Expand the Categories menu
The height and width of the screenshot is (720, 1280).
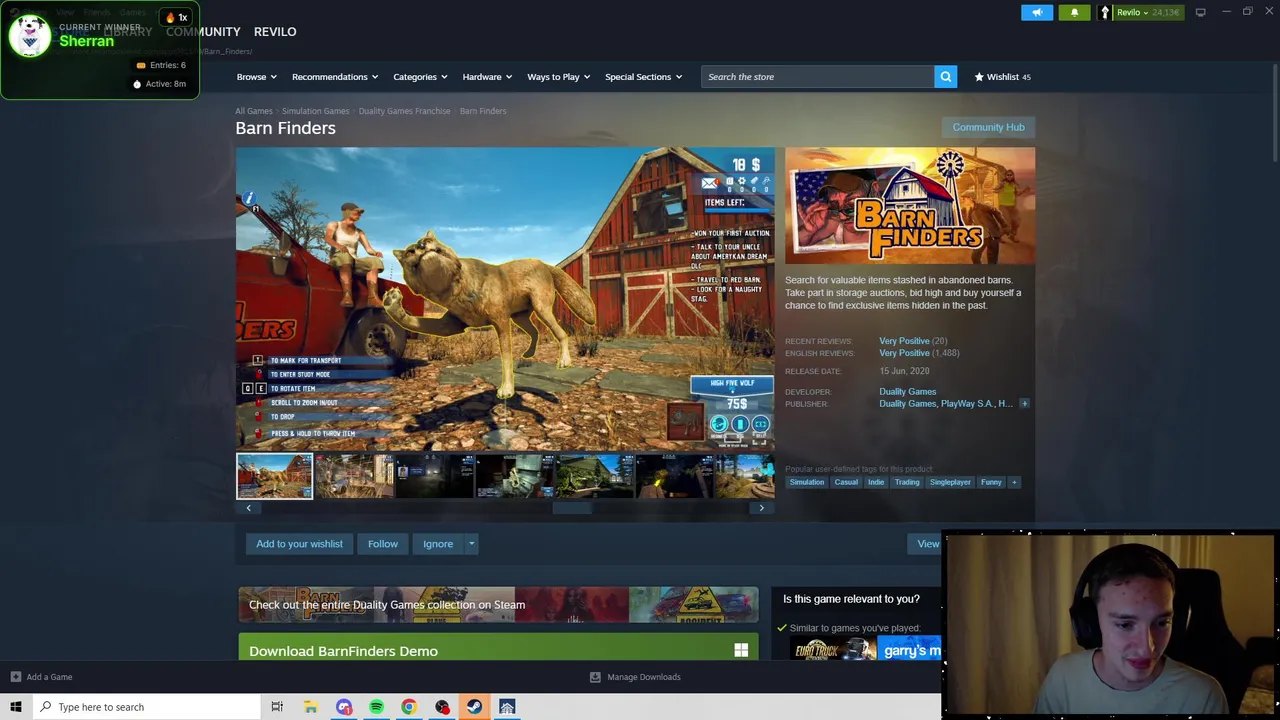419,77
